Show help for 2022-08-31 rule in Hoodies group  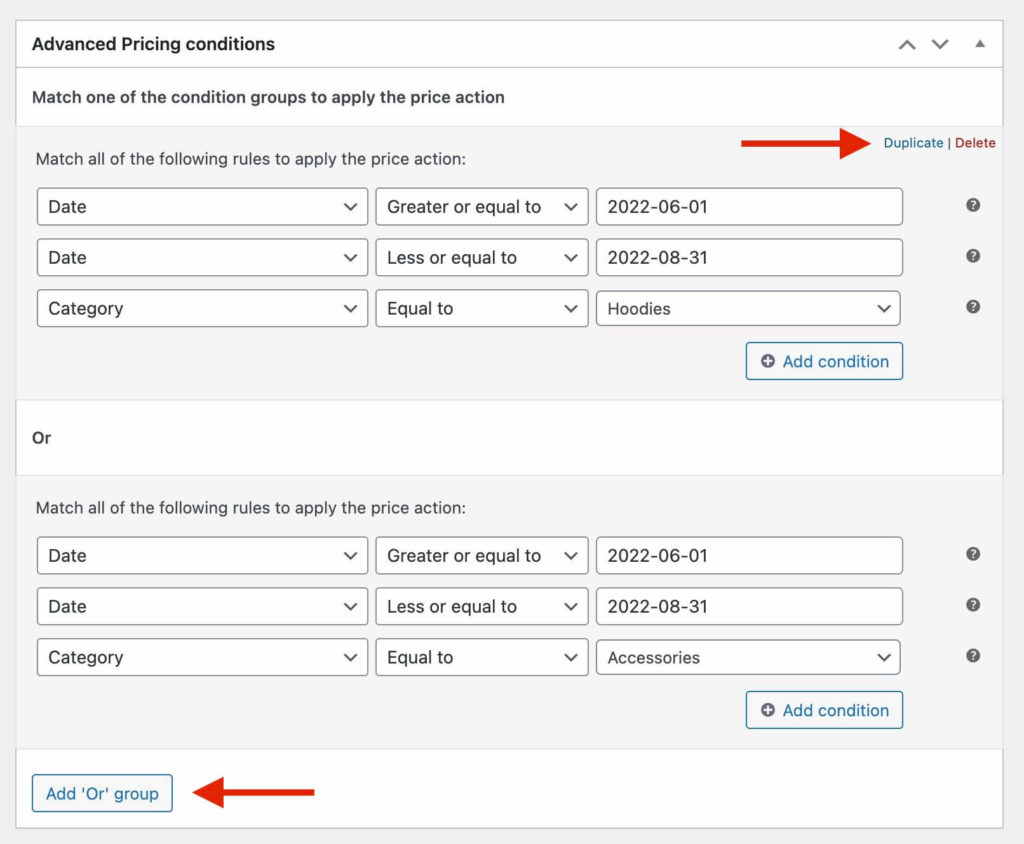point(973,256)
